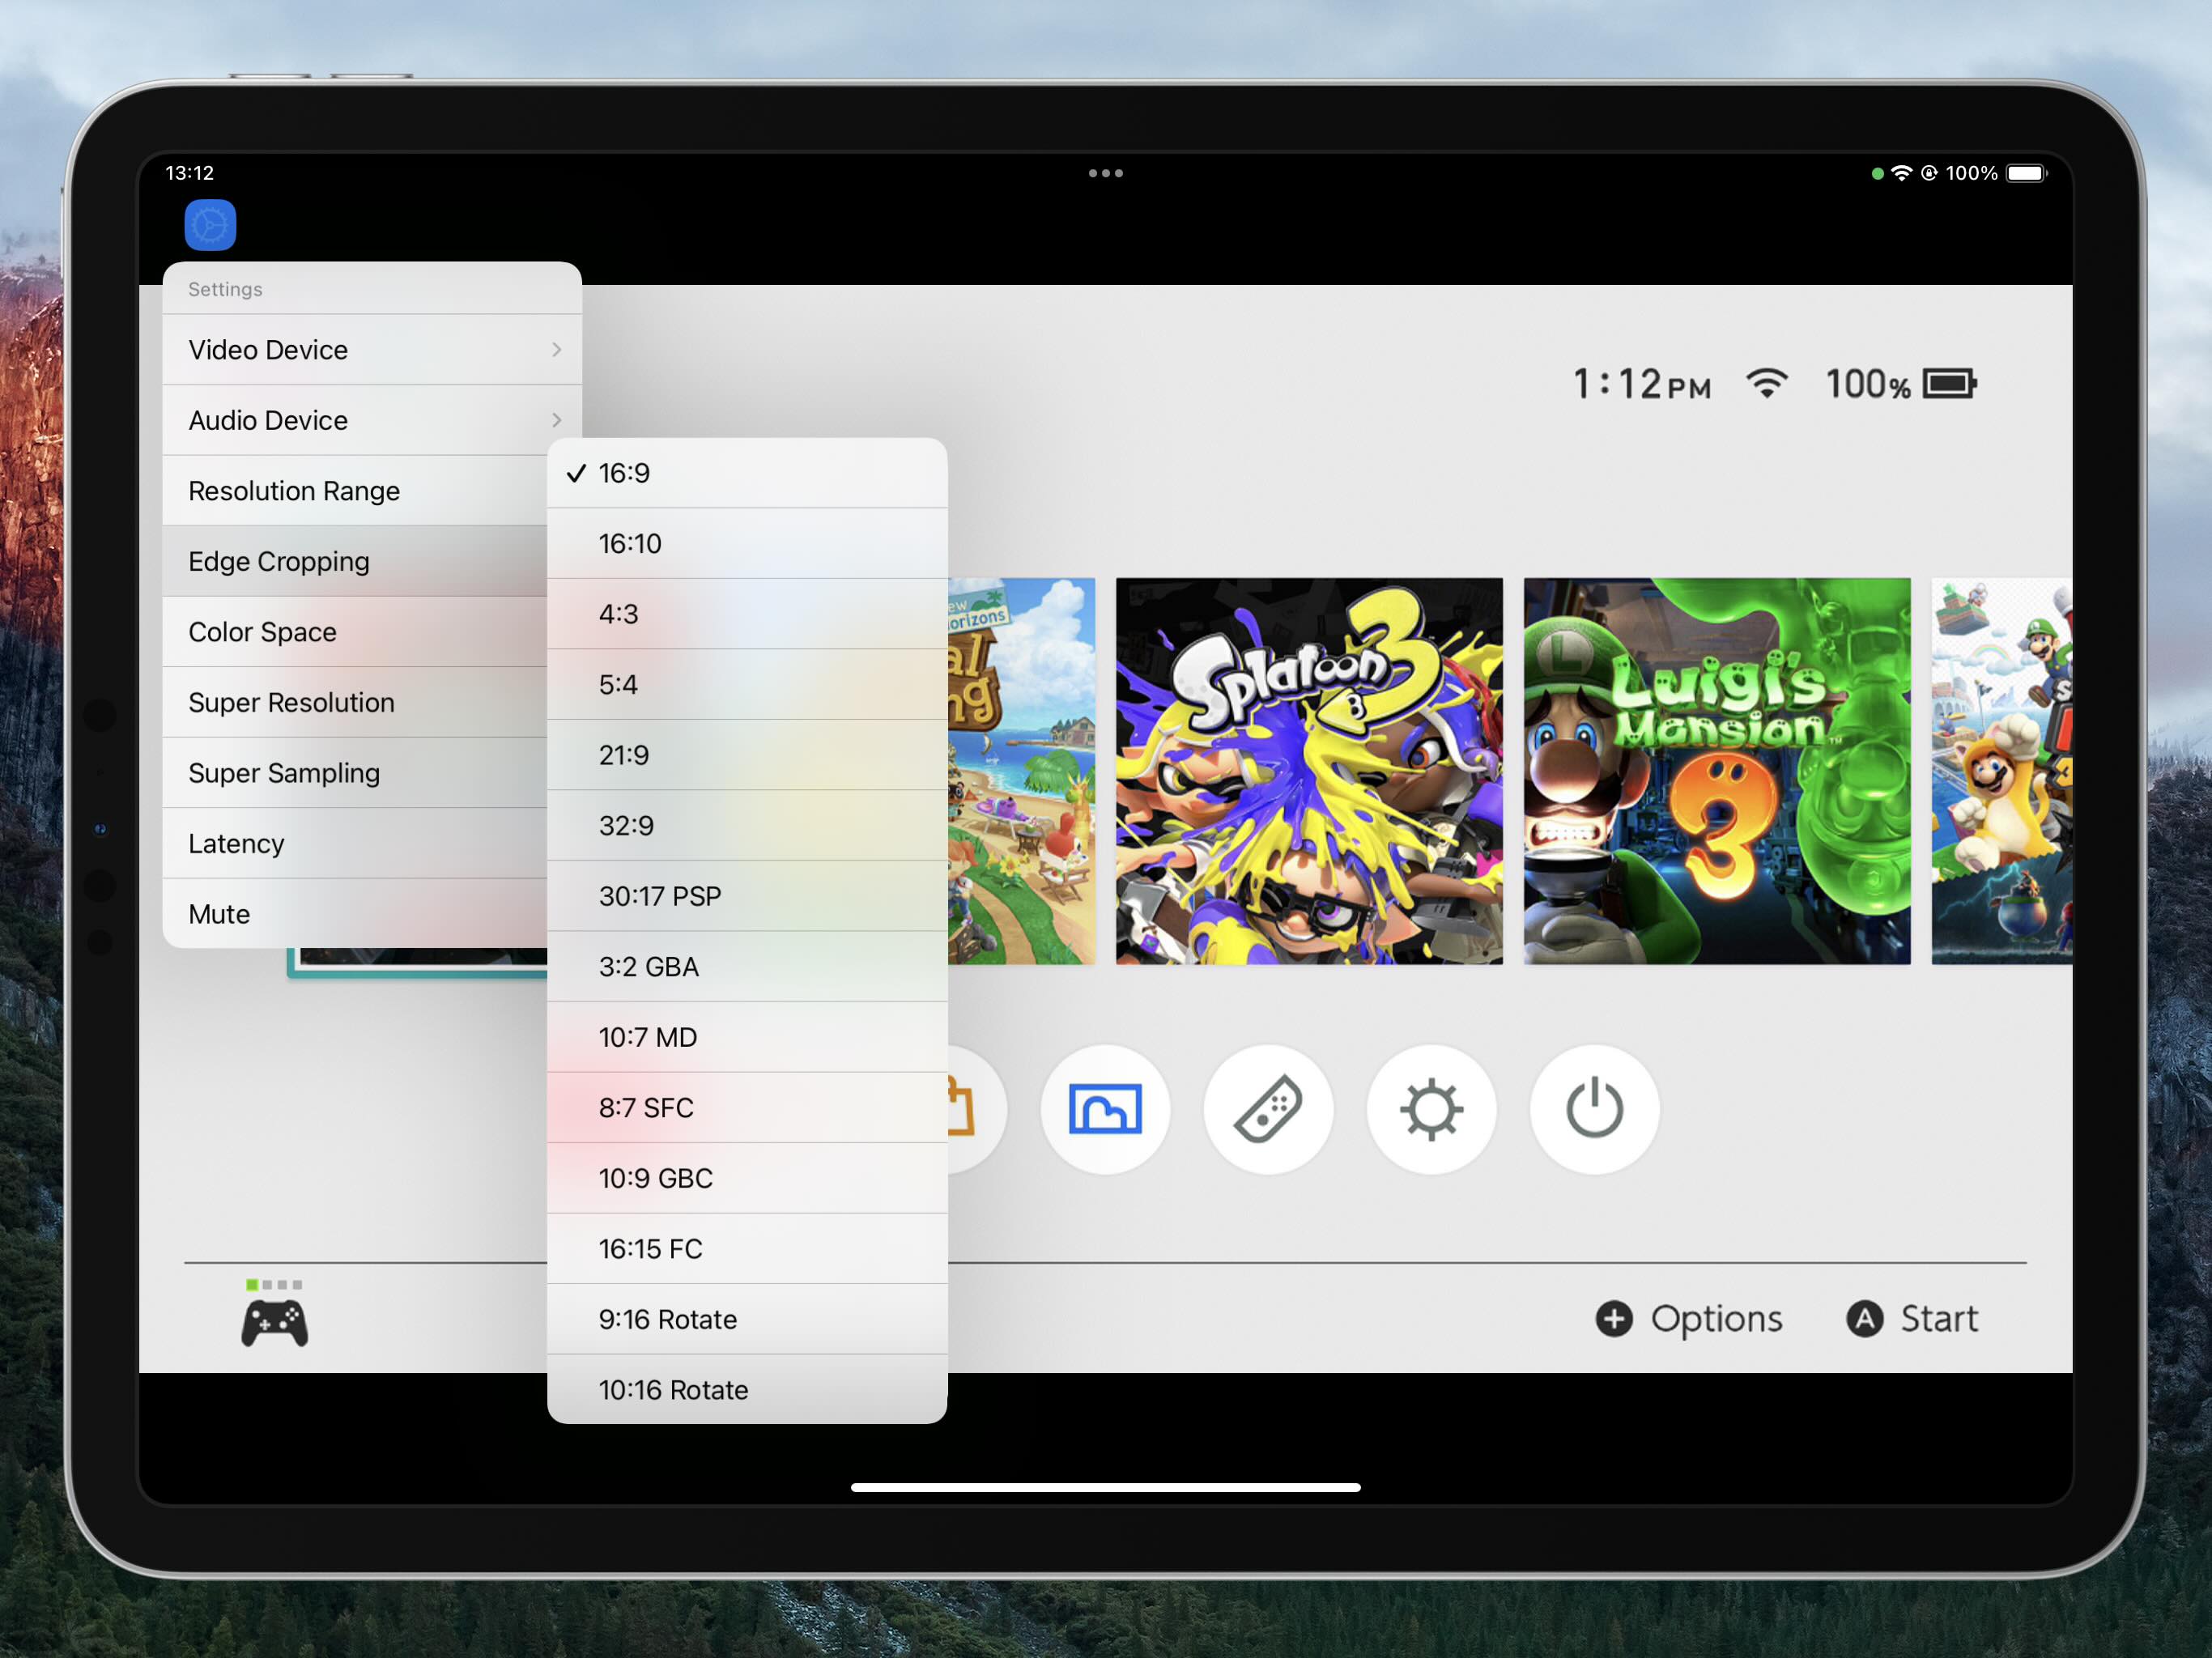
Task: Click the plus Options icon
Action: [x=1614, y=1318]
